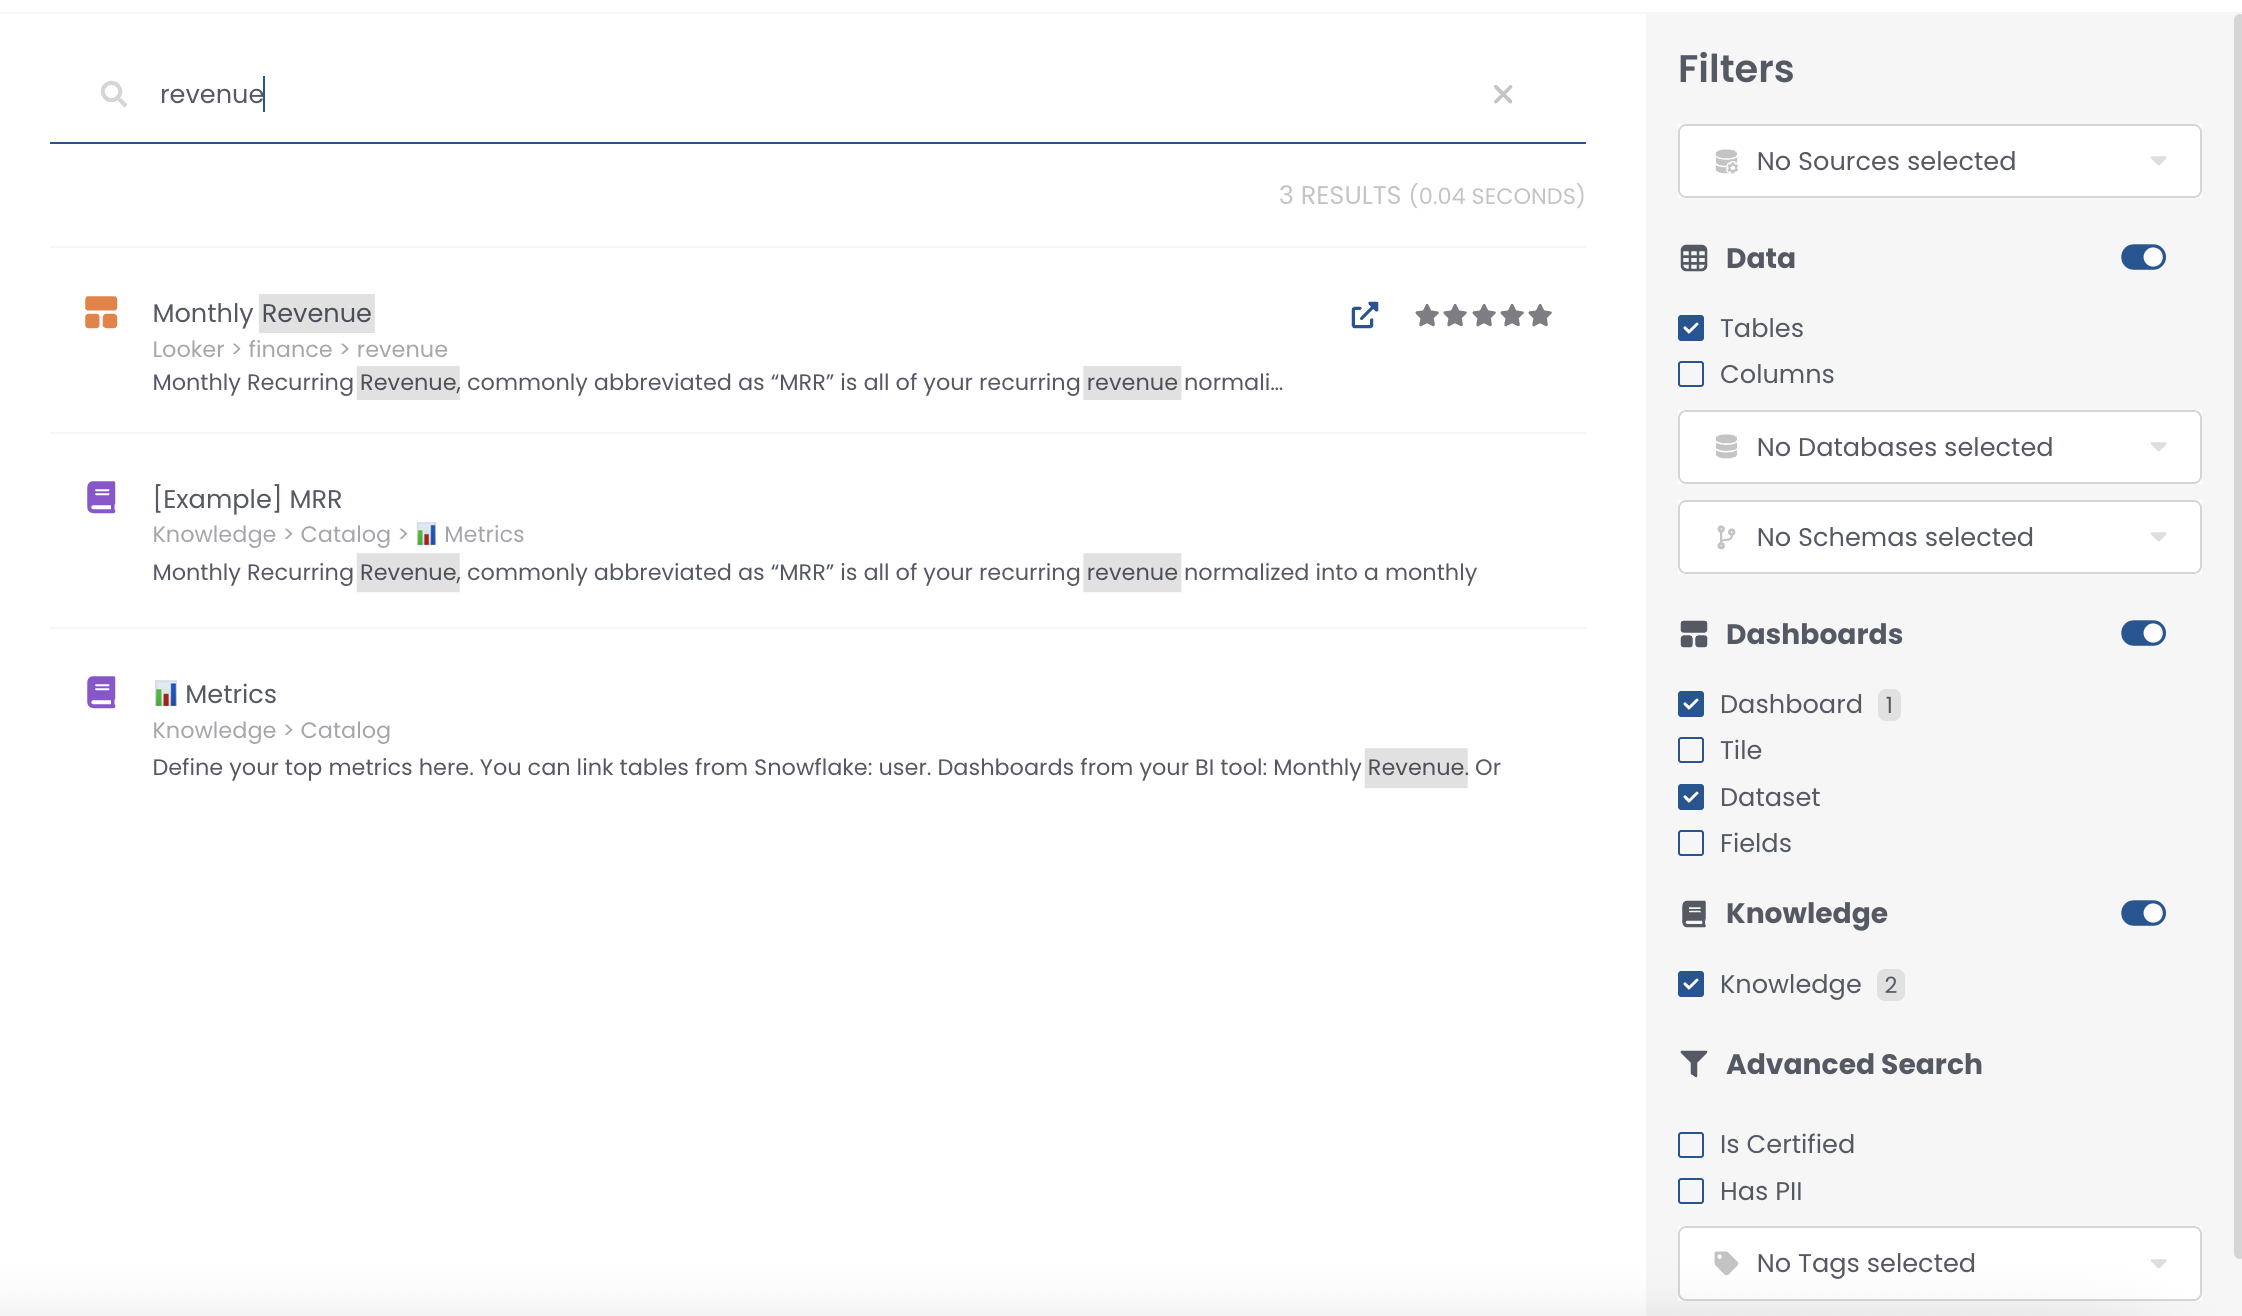This screenshot has width=2242, height=1316.
Task: Check the Columns checkbox
Action: [1691, 374]
